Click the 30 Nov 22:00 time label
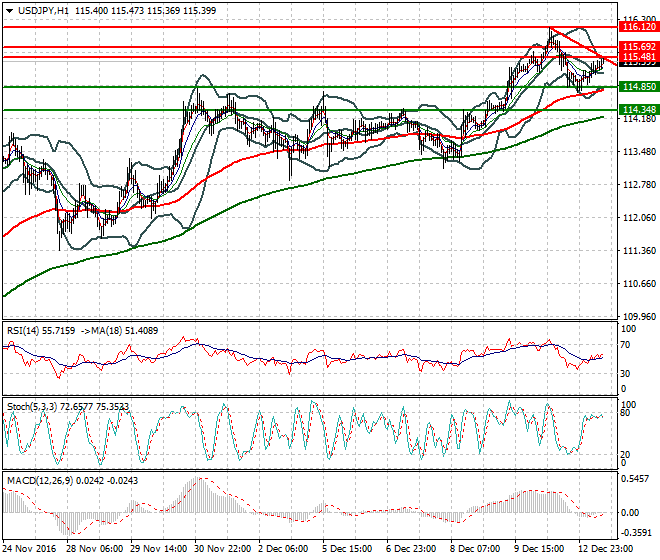 223,549
